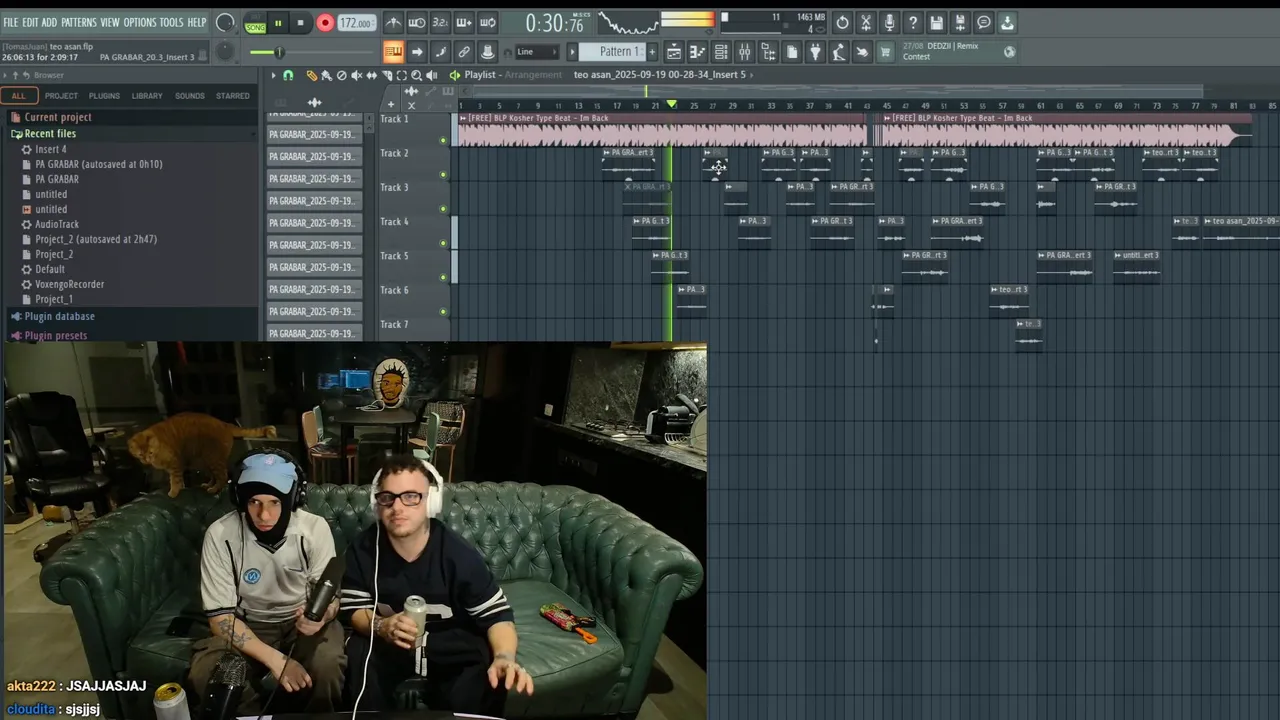Screen dimensions: 1280x720
Task: Open the Browser view icon
Action: pos(769,52)
